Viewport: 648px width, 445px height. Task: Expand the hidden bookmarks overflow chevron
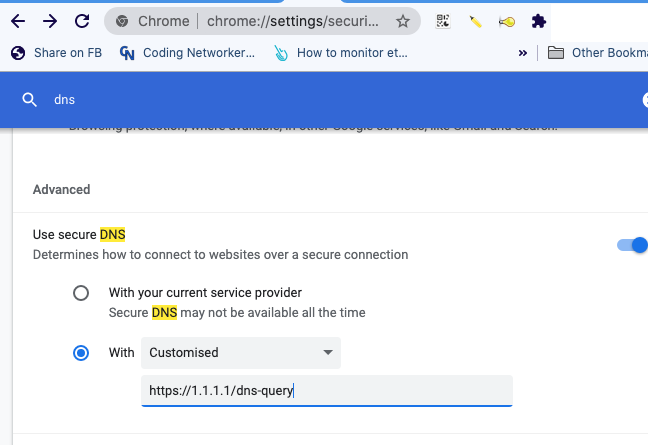pos(522,53)
